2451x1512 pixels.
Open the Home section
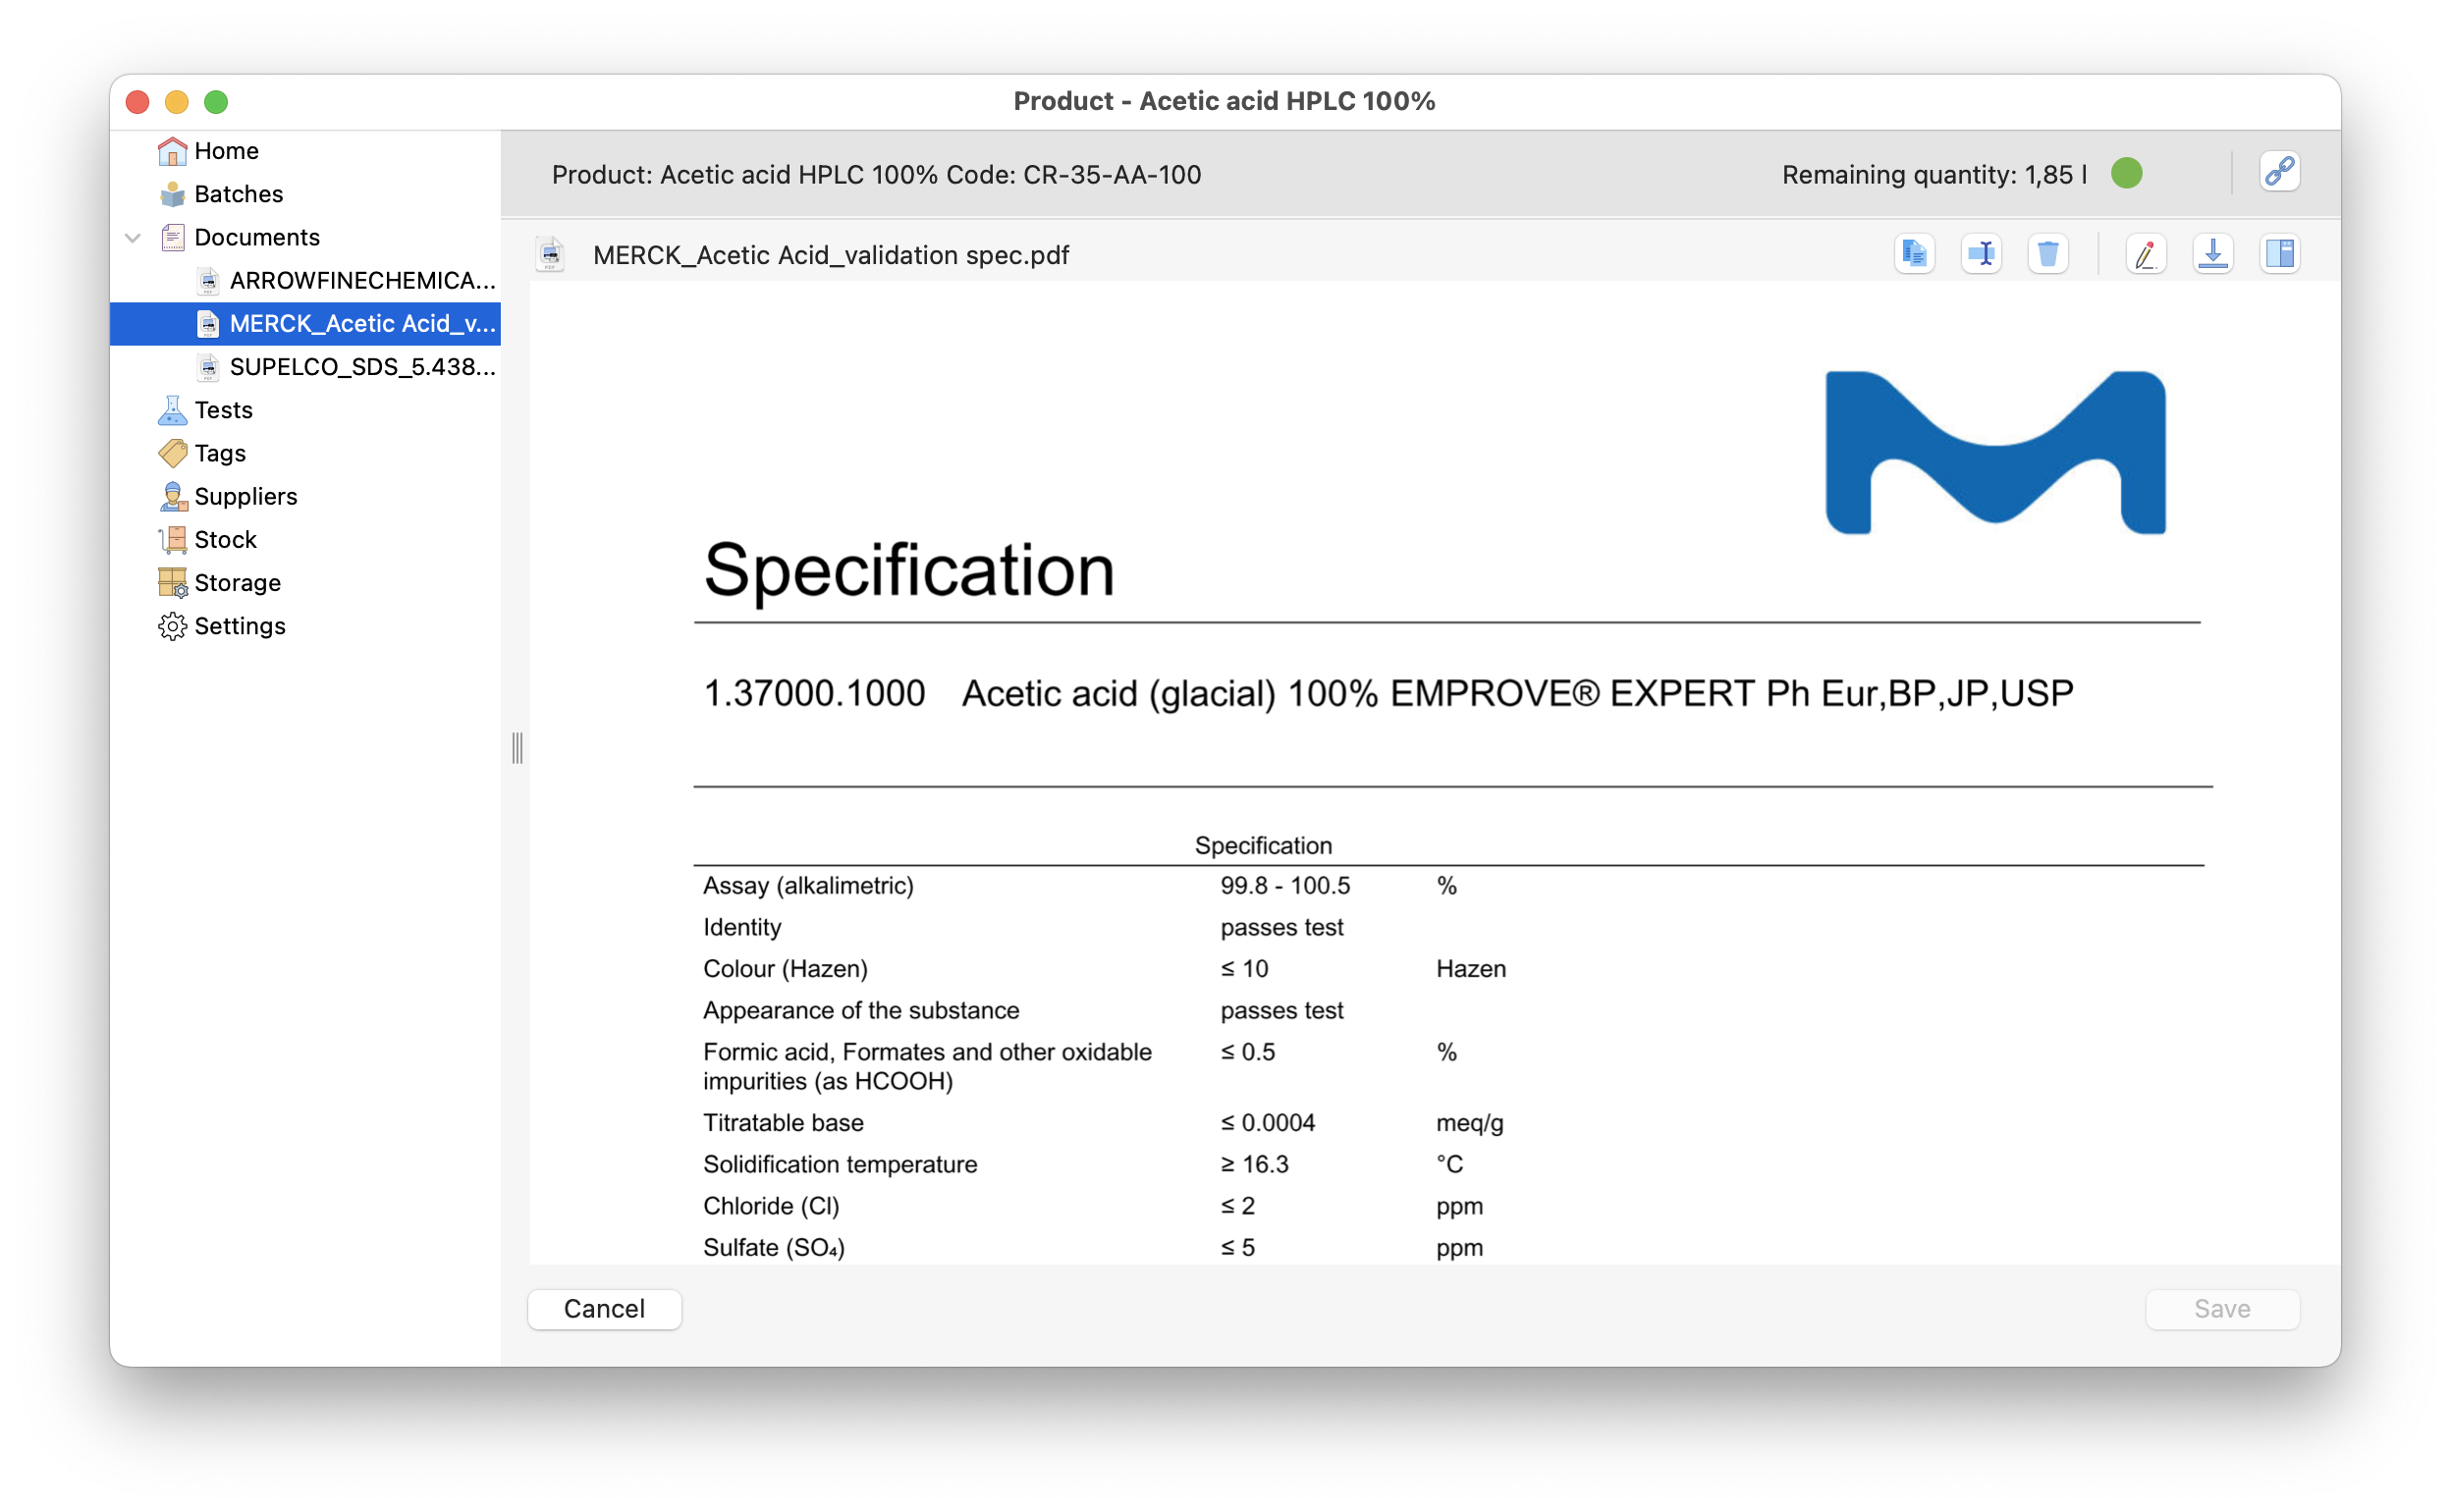[226, 151]
